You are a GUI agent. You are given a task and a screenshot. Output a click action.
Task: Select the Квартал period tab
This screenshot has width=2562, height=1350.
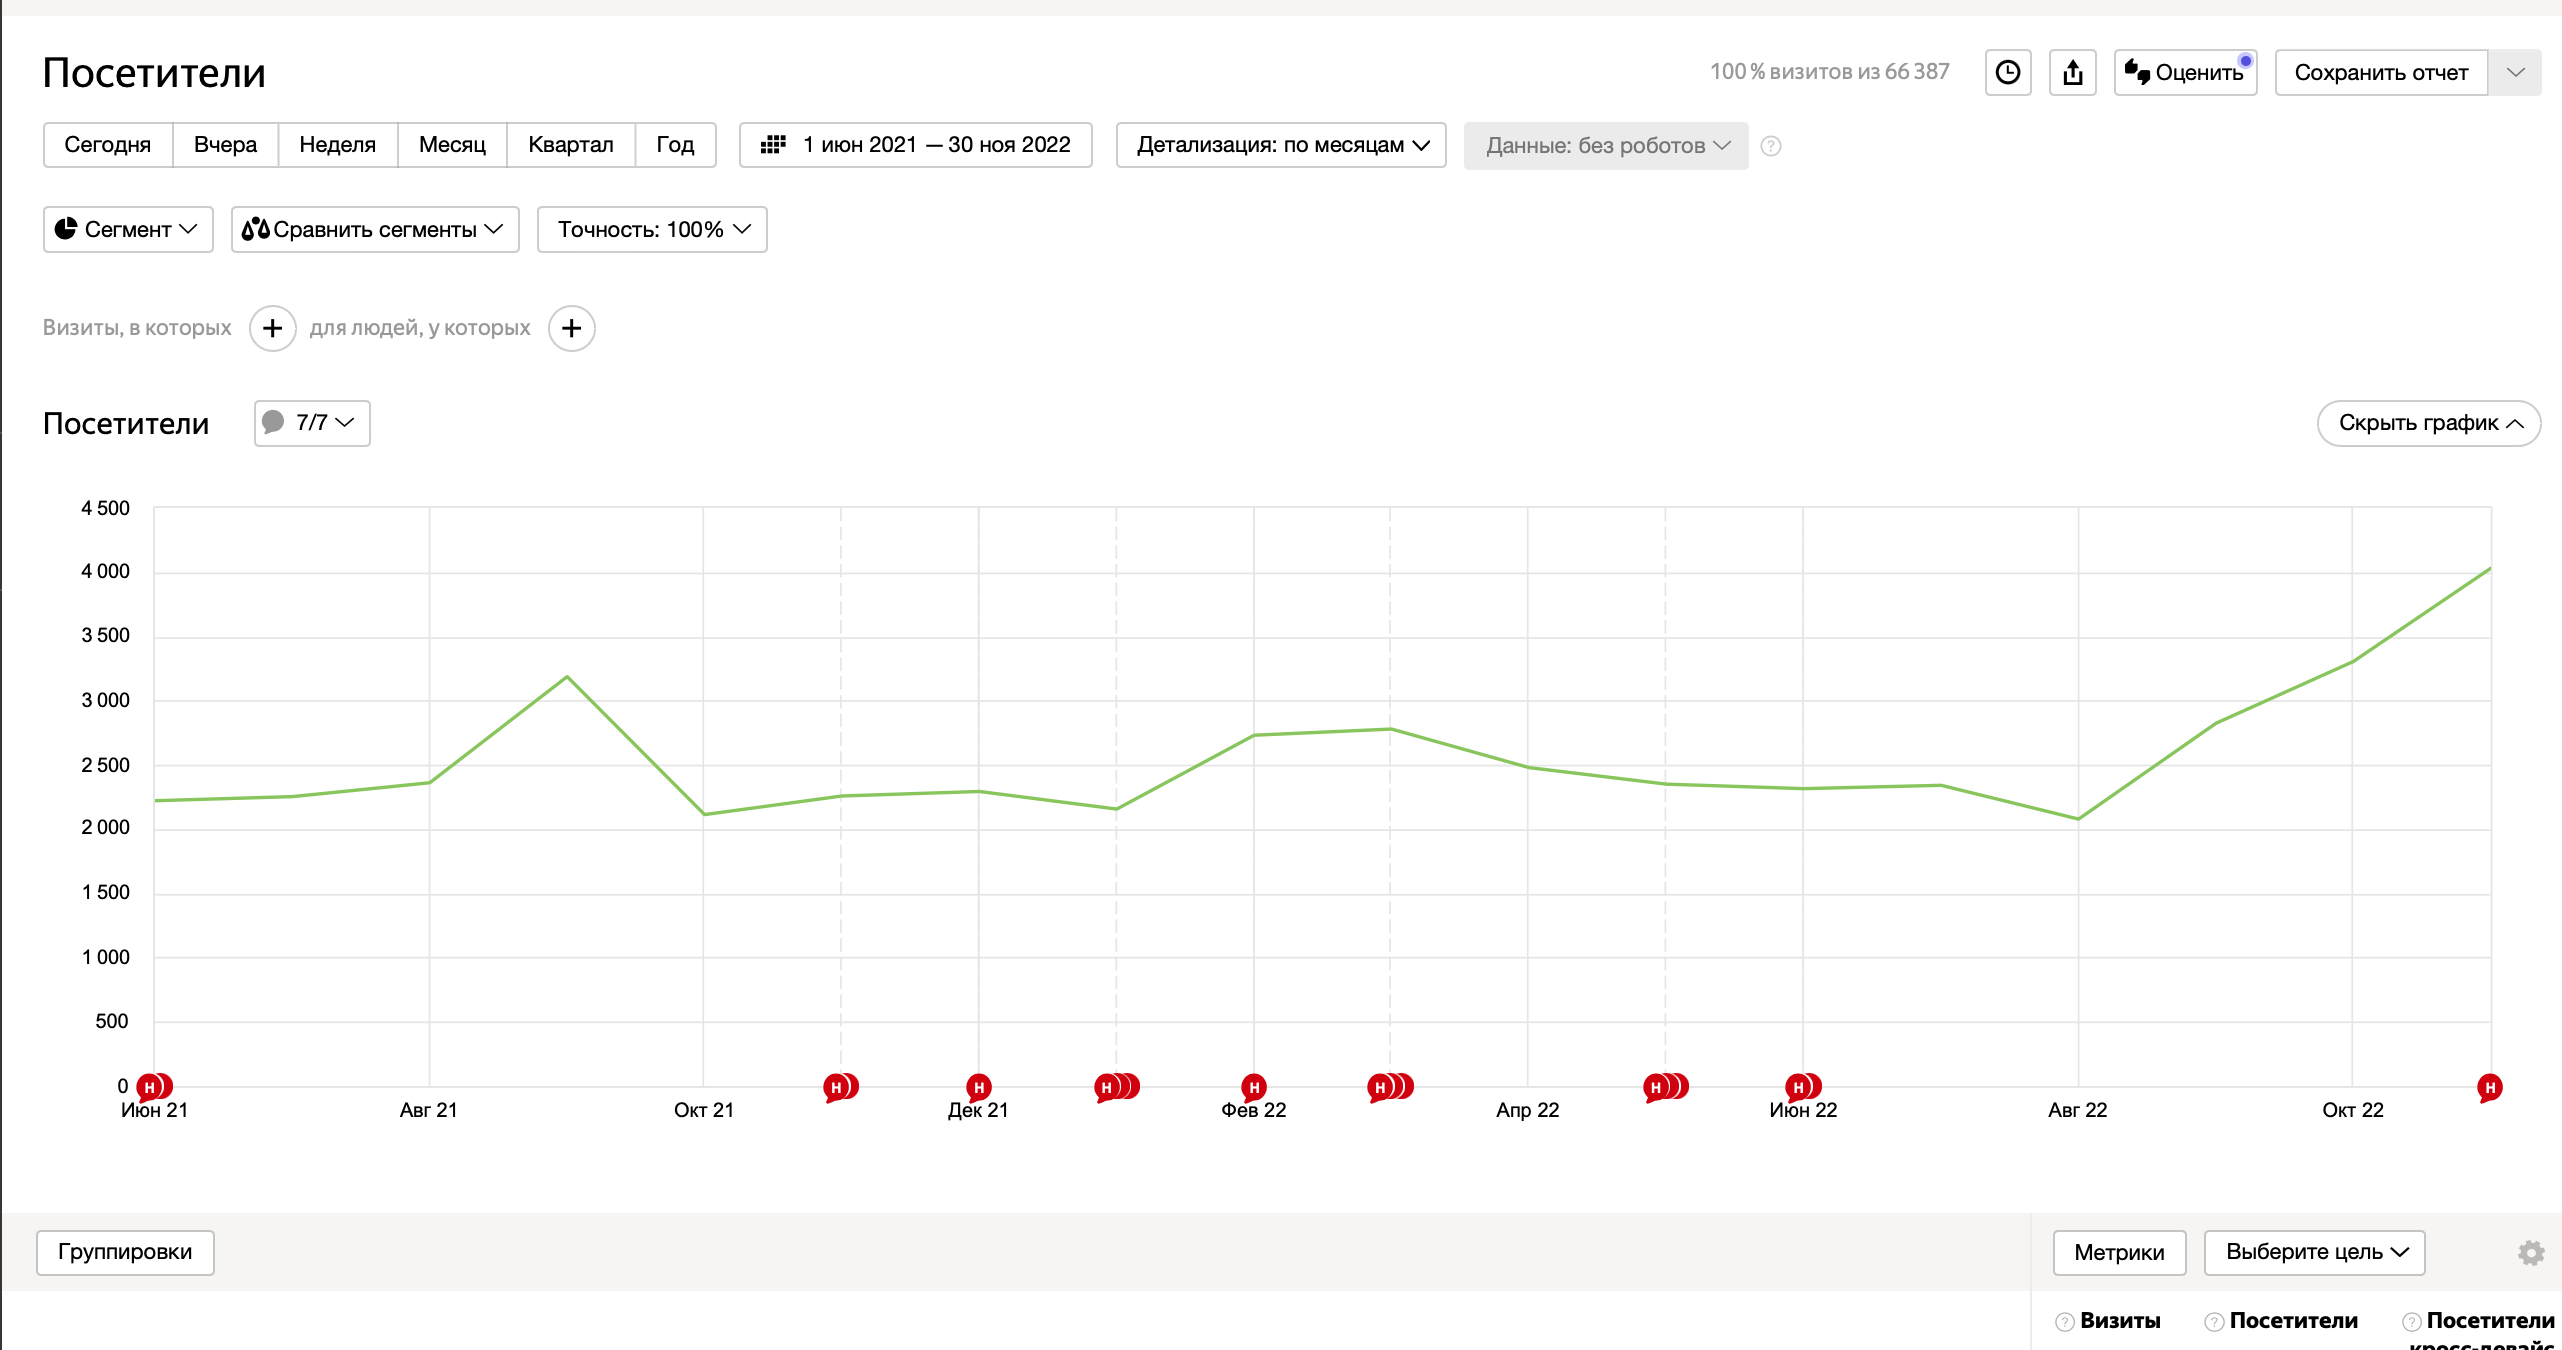point(570,145)
